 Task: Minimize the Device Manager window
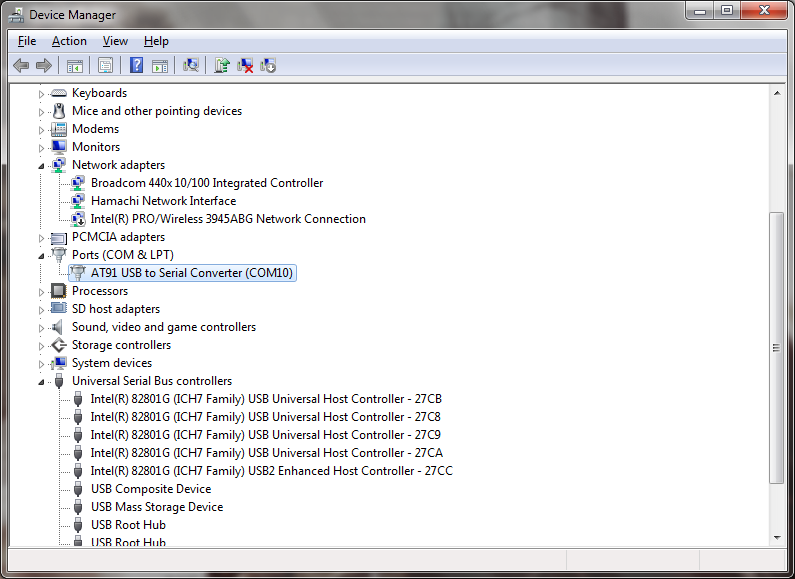pos(700,11)
